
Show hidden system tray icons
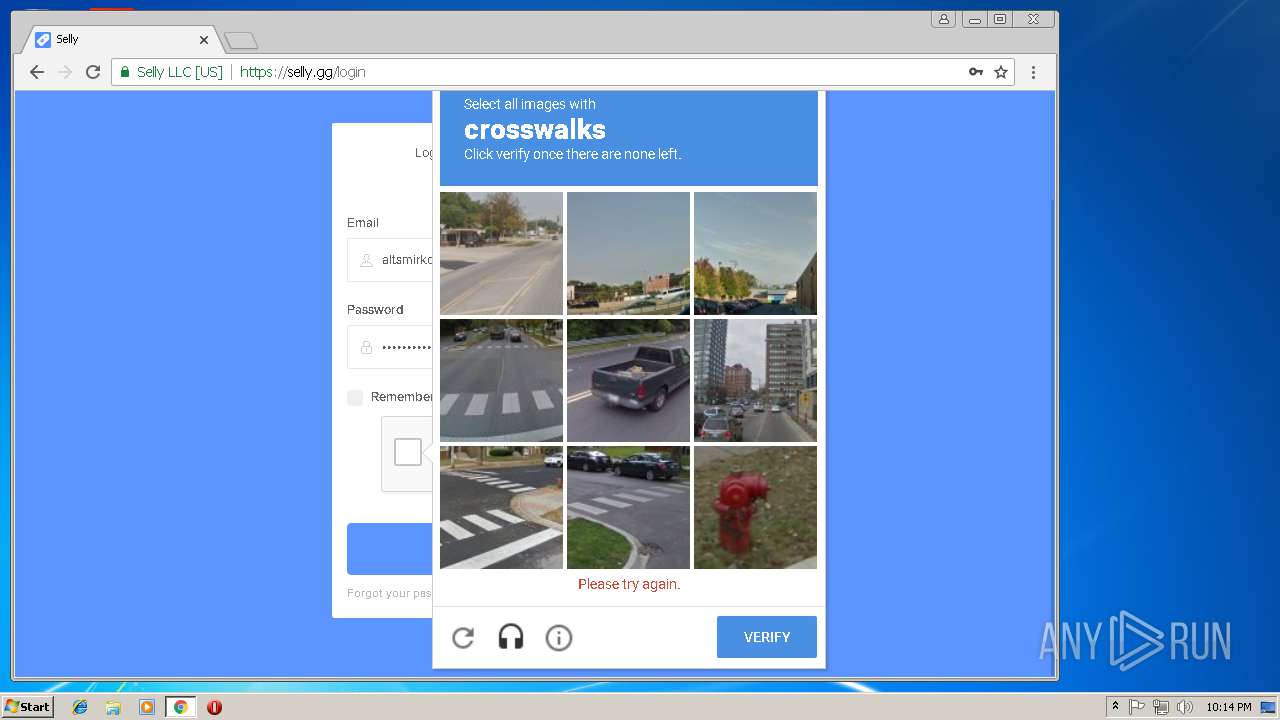tap(1115, 707)
